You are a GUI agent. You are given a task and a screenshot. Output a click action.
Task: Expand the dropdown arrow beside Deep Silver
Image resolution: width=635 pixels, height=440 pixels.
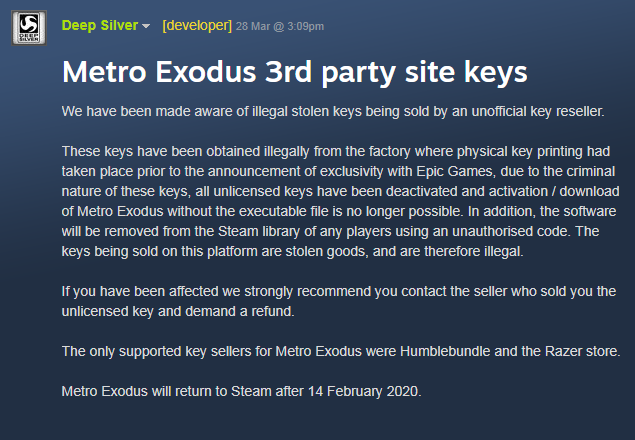point(146,25)
